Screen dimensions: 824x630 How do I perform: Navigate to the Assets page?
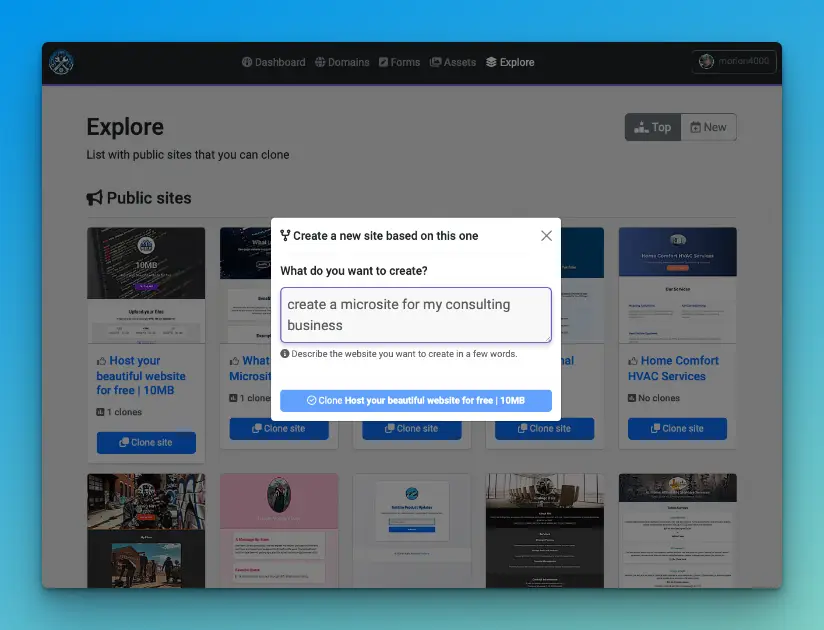[x=453, y=62]
